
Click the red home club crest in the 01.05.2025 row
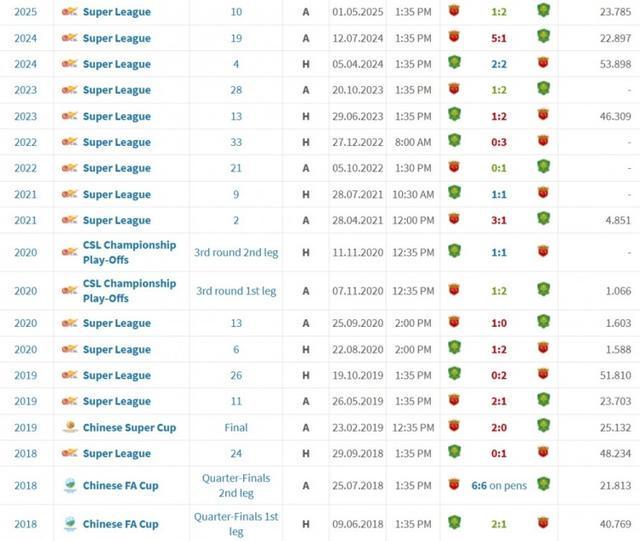(454, 11)
